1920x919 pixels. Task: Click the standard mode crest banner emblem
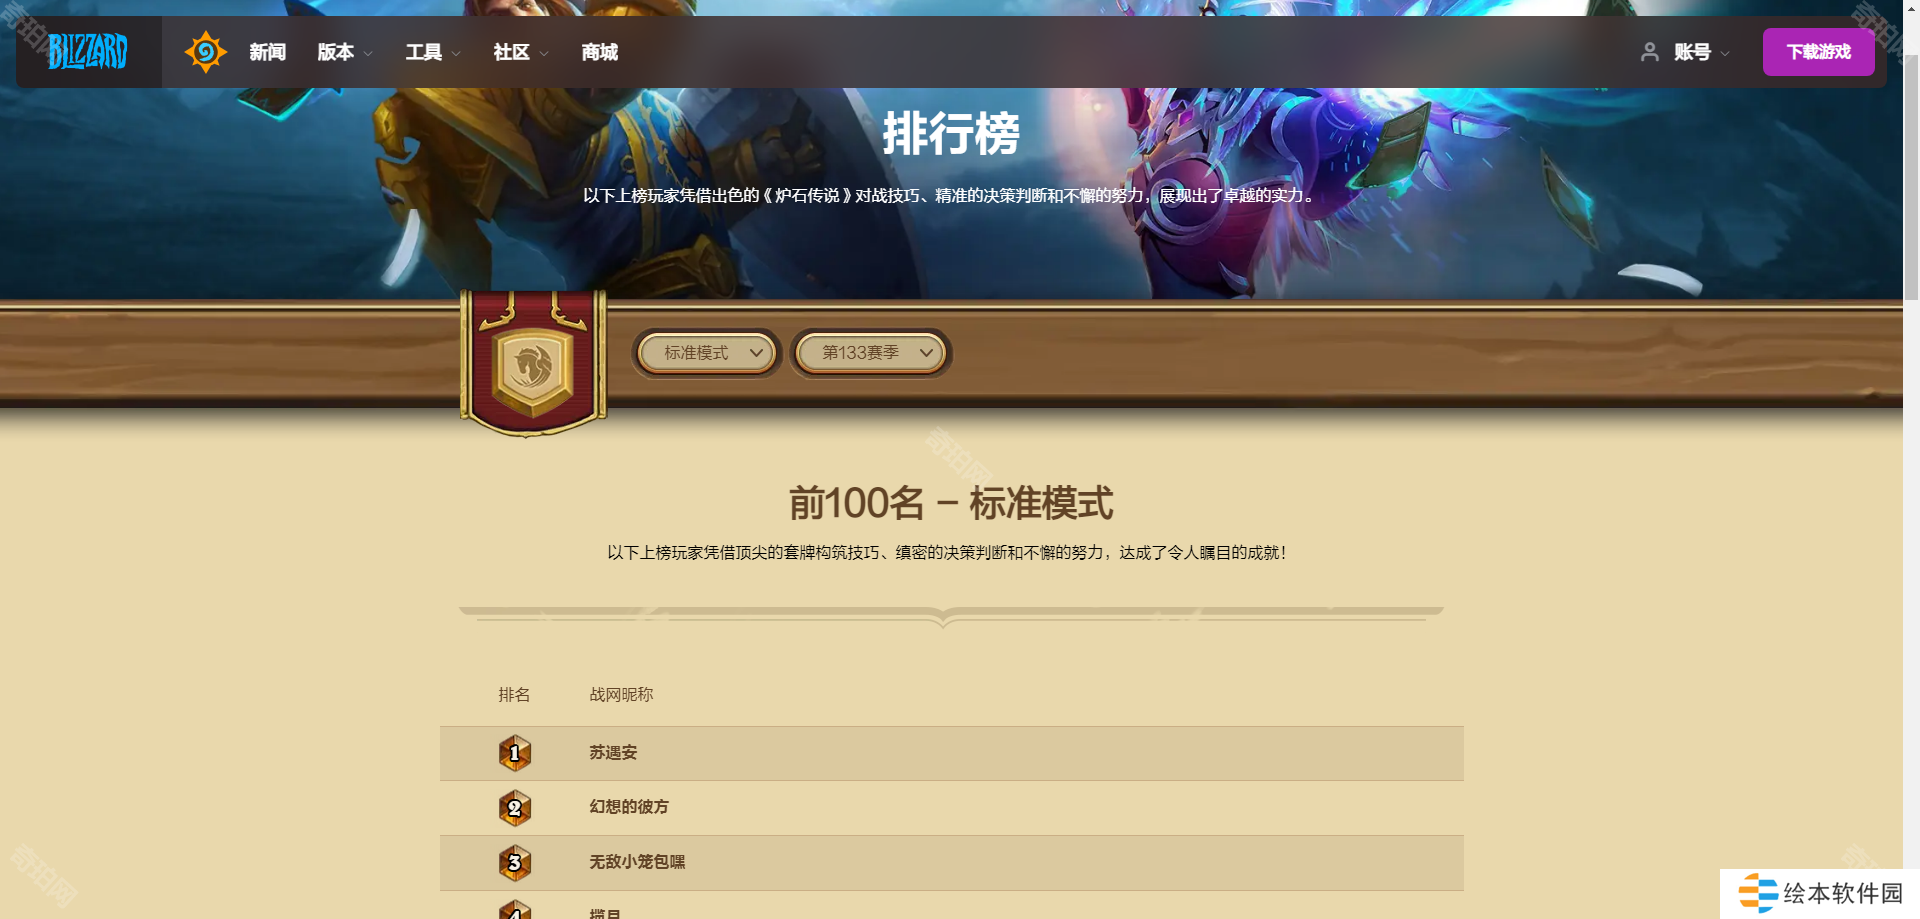click(533, 364)
